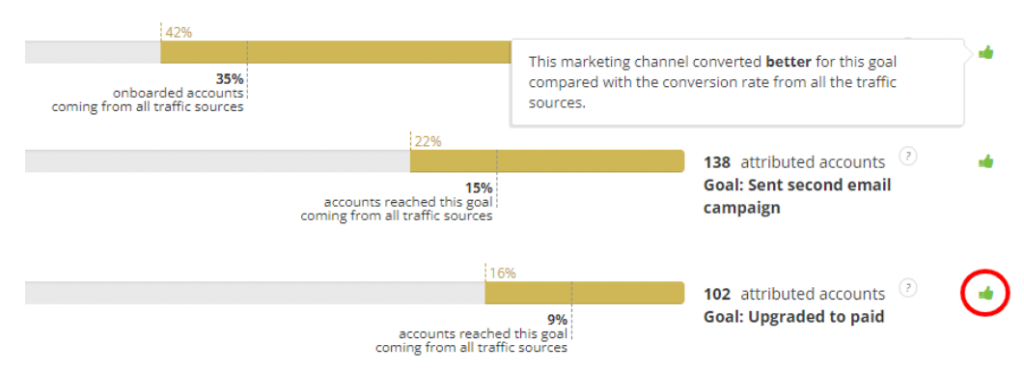Image resolution: width=1024 pixels, height=373 pixels.
Task: Click Goal: Sent second email campaign label
Action: point(797,197)
